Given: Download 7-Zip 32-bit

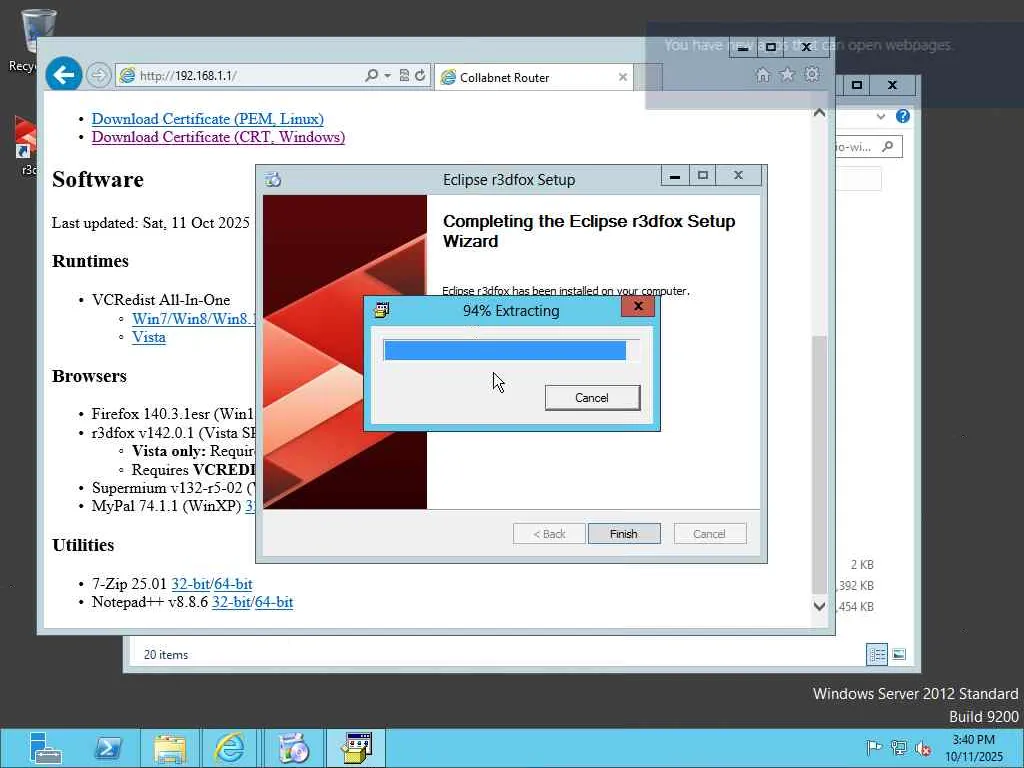Looking at the screenshot, I should point(191,584).
